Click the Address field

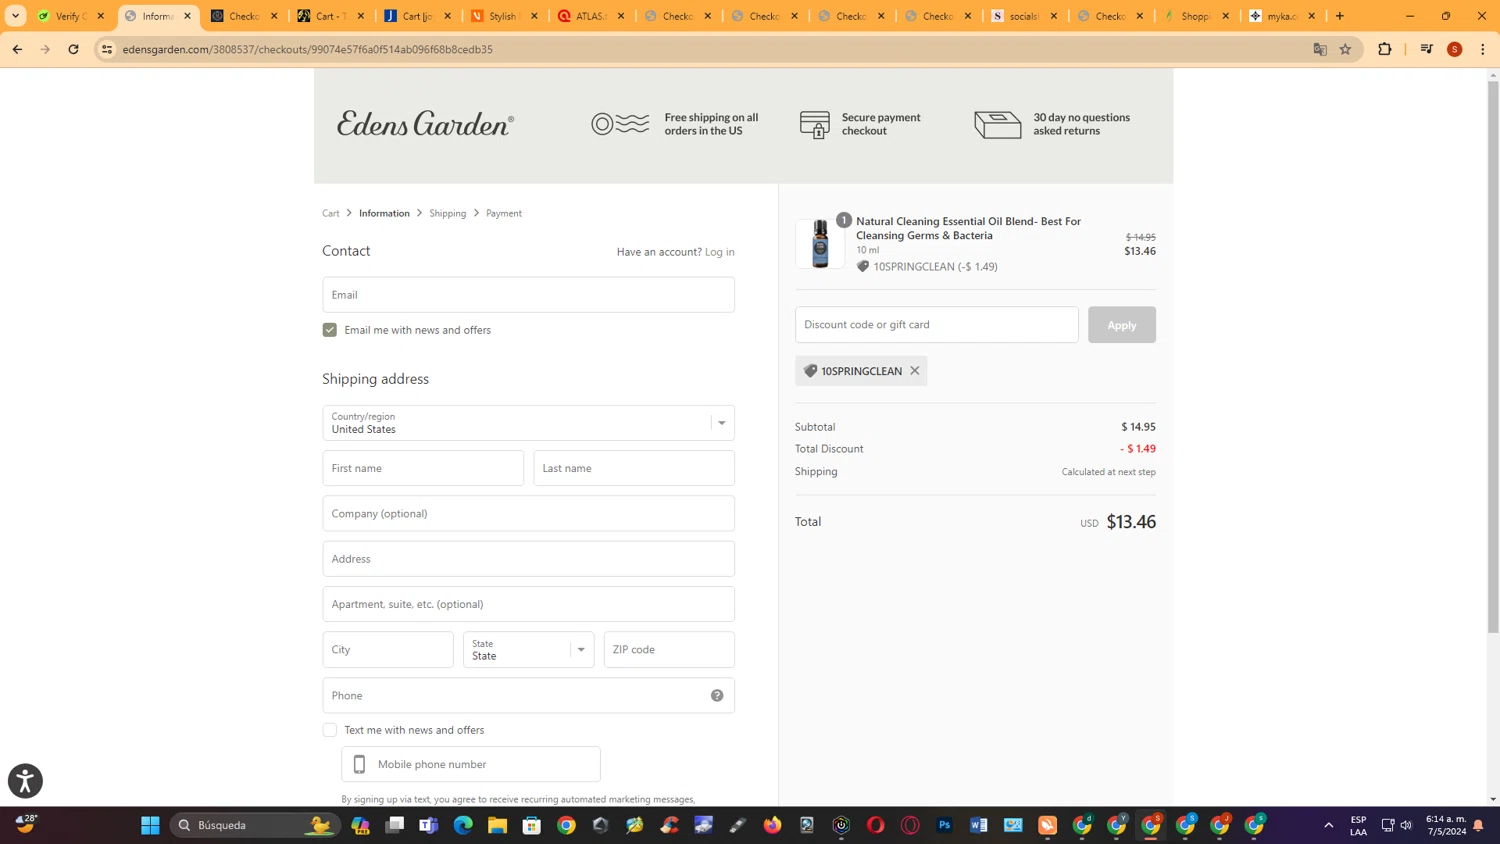coord(528,559)
